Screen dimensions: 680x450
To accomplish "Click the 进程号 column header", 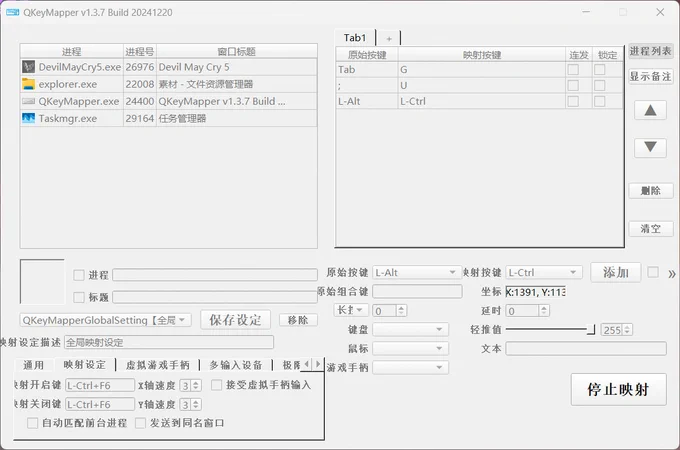I will pos(140,52).
